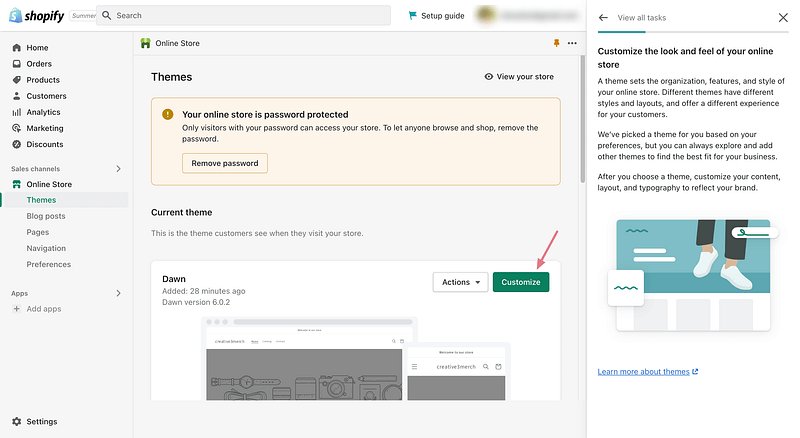Viewport: 800px width, 438px height.
Task: Click the Dawn desktop theme preview
Action: pos(304,358)
